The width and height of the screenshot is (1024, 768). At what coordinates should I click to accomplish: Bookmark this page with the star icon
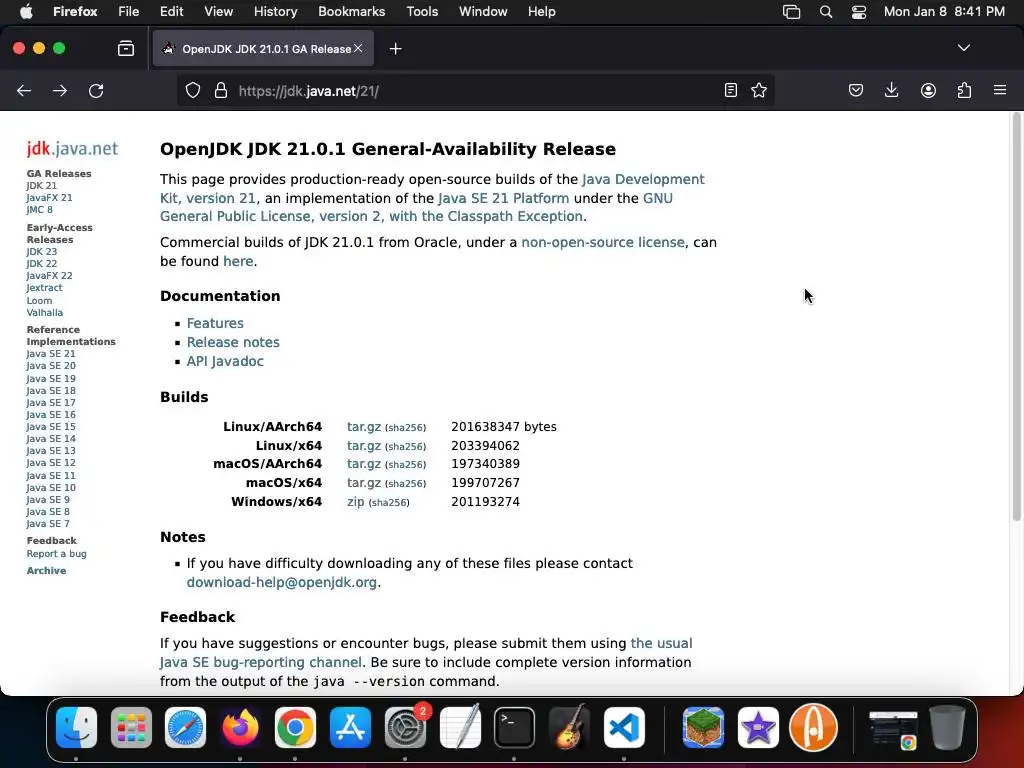759,90
